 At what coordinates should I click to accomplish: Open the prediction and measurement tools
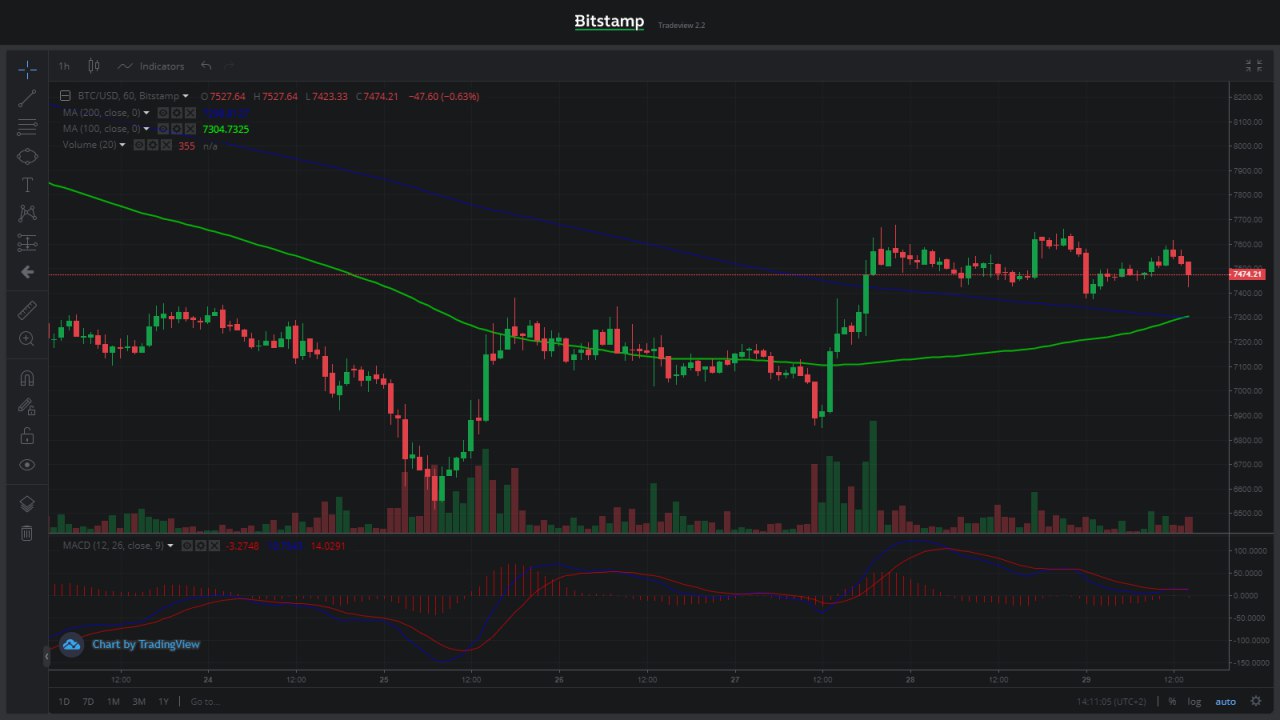point(27,243)
